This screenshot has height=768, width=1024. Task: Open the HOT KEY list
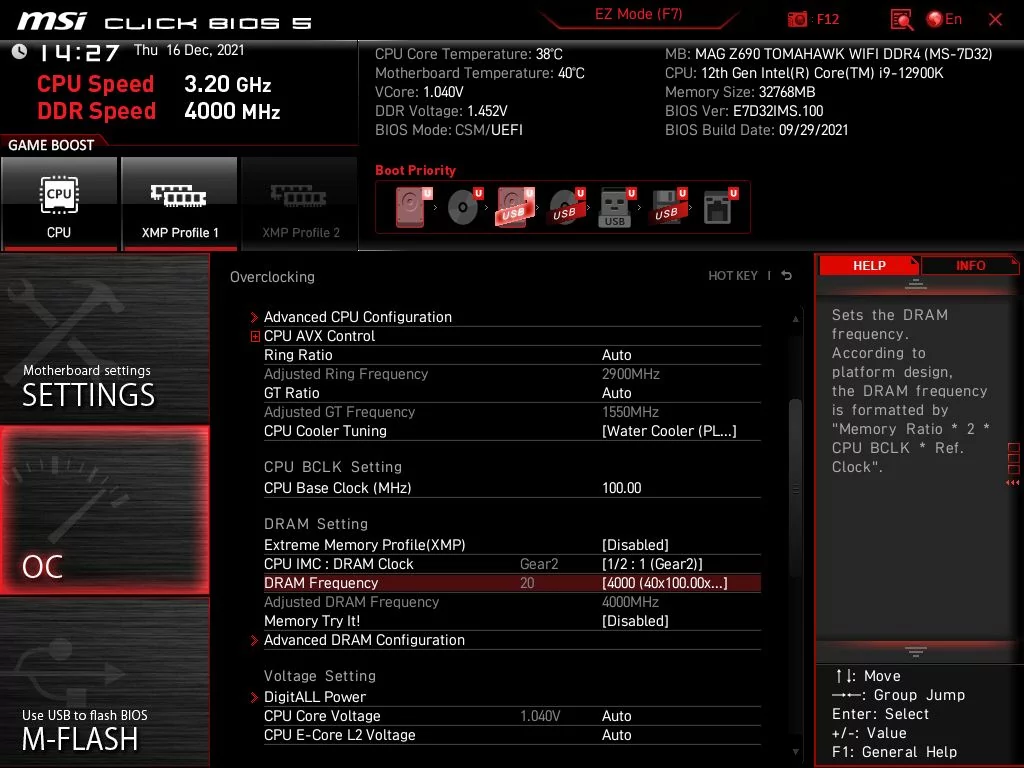point(733,276)
